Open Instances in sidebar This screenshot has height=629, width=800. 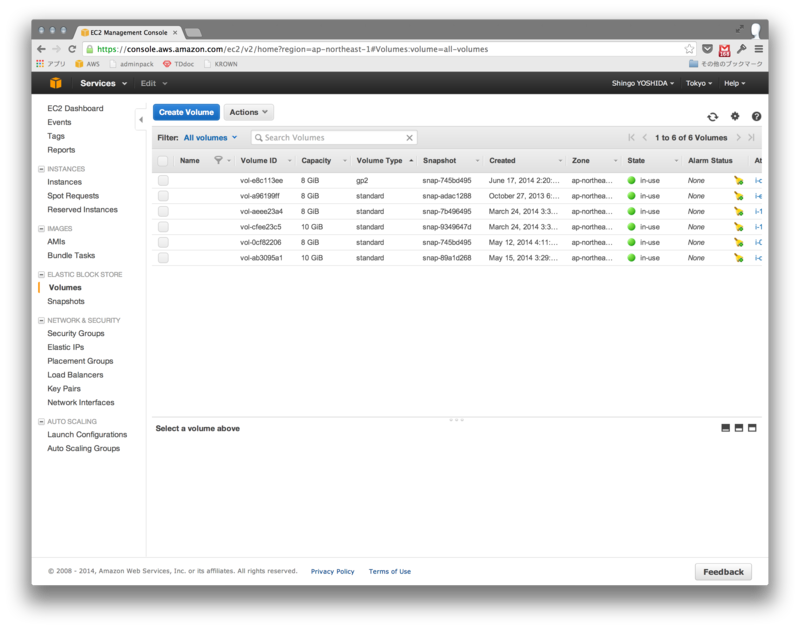pos(64,182)
